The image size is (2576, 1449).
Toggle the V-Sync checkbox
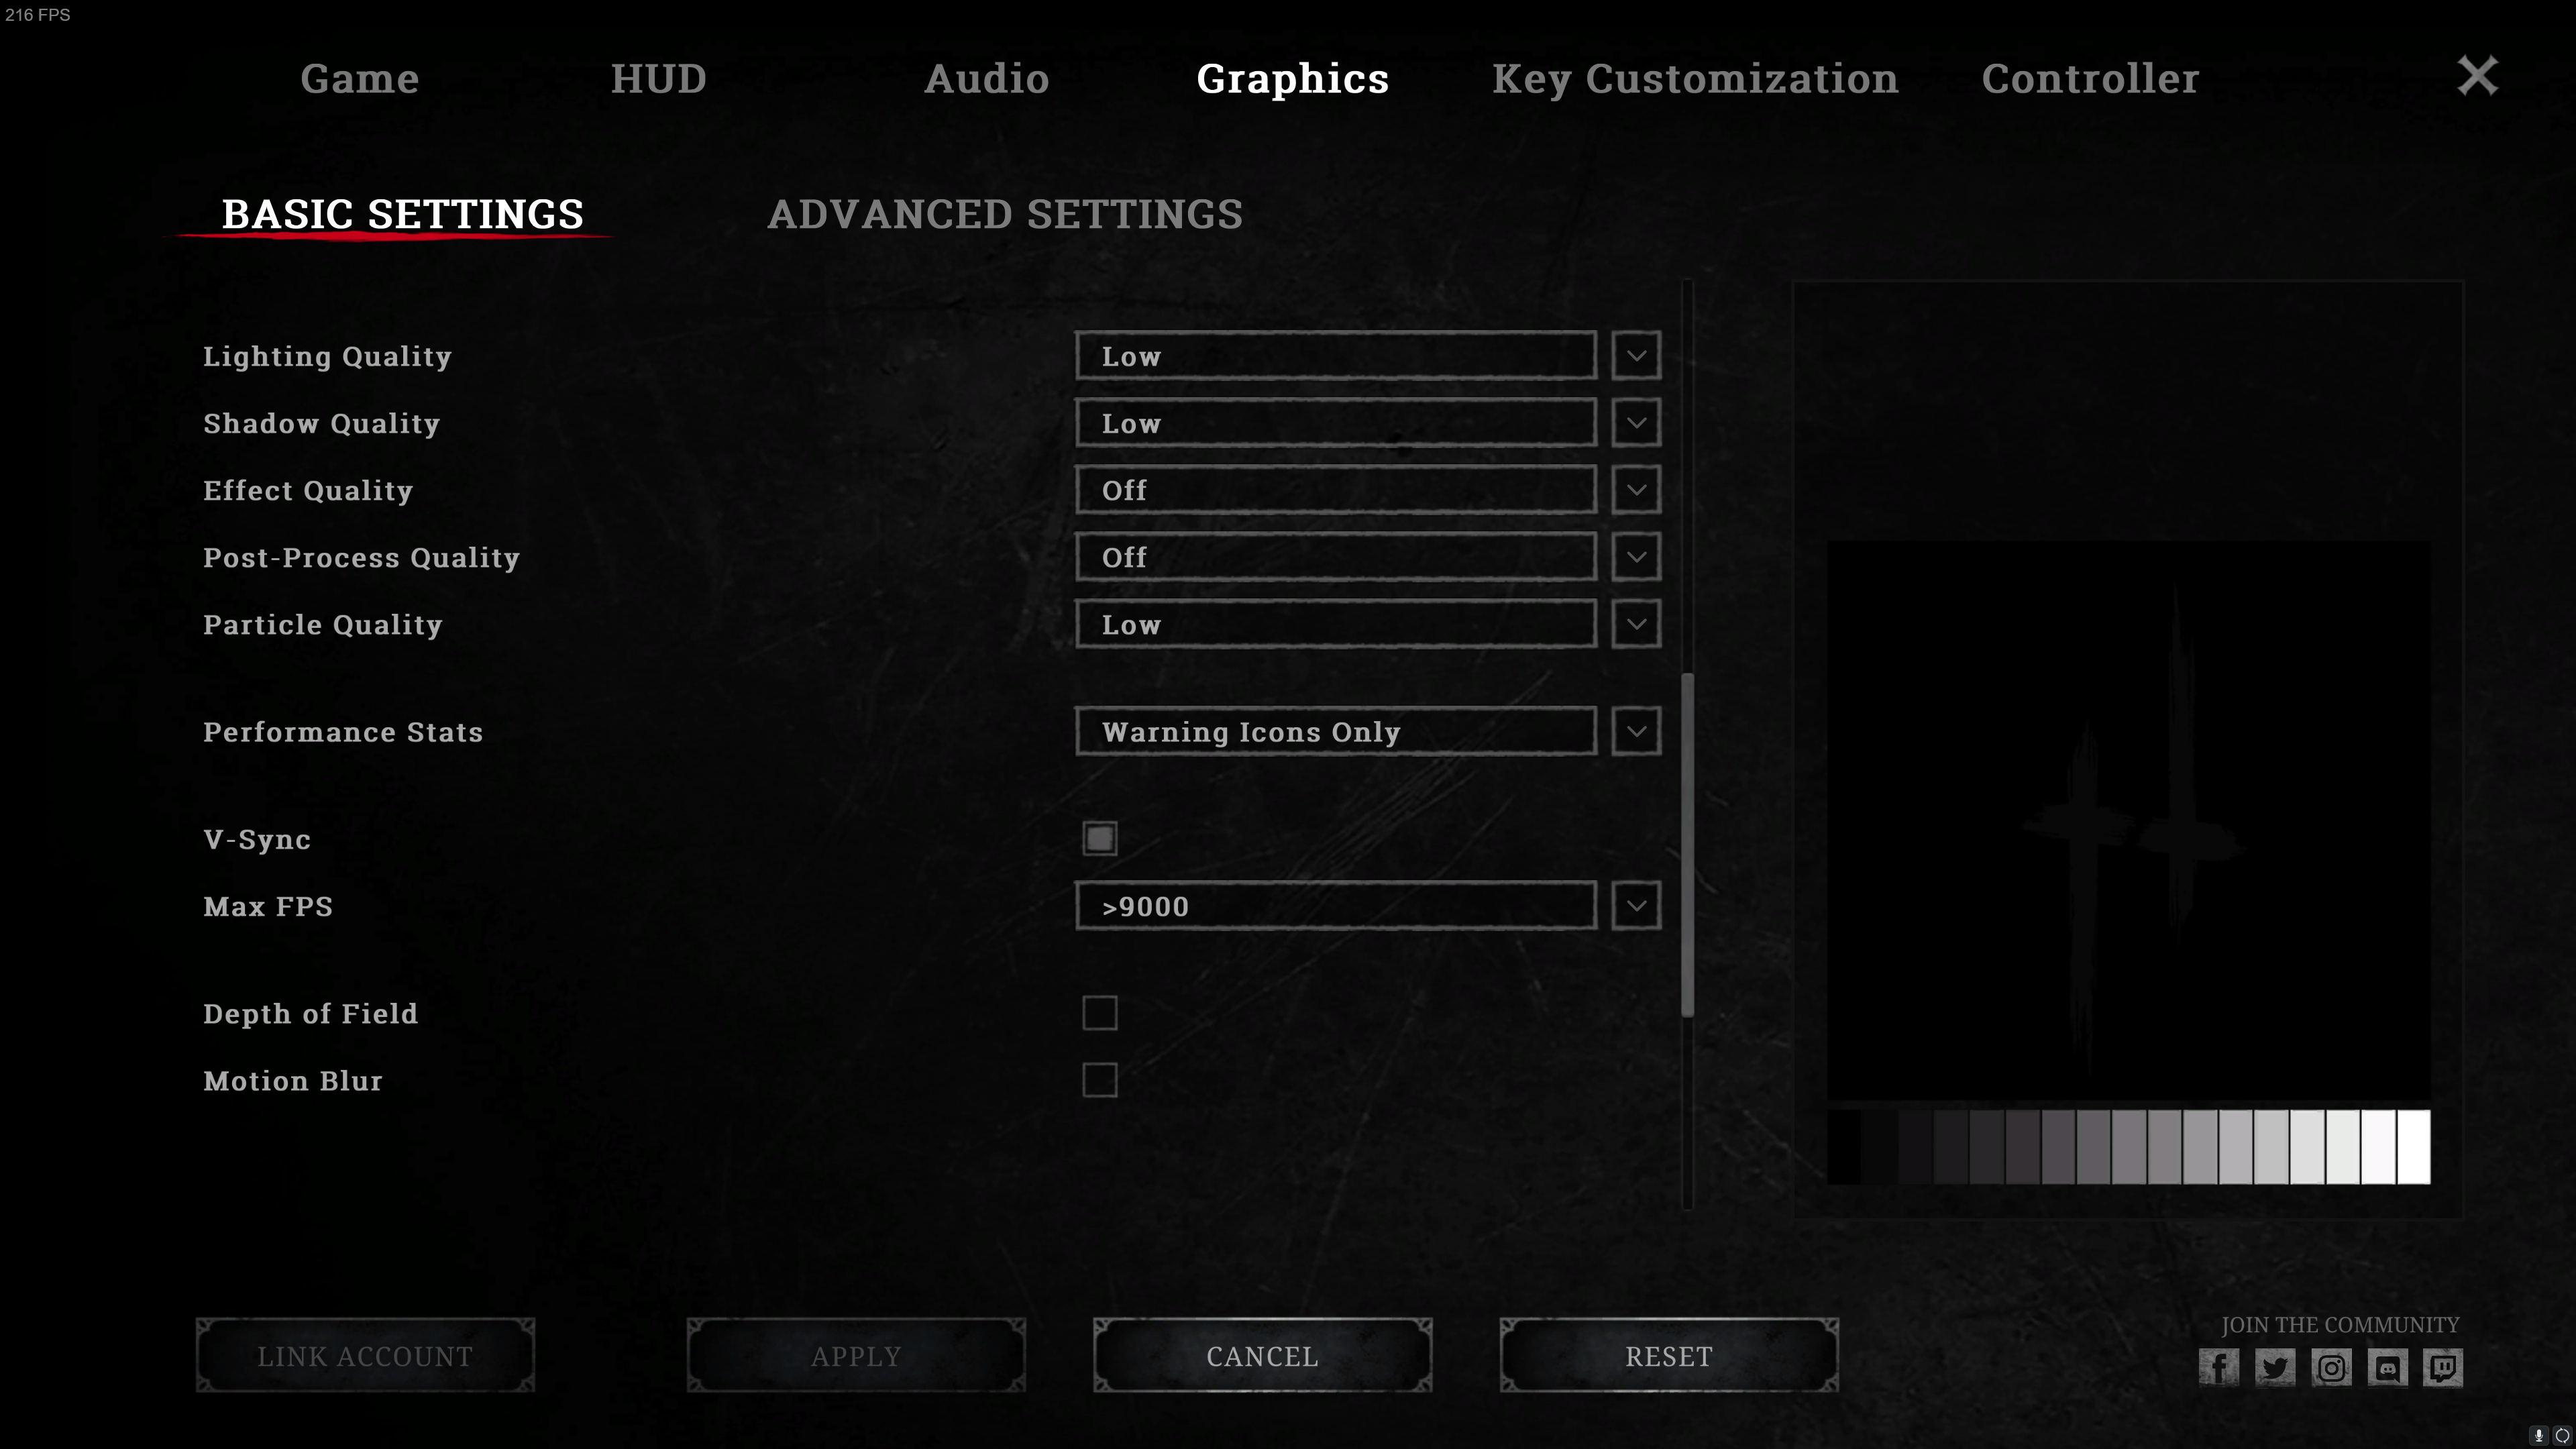click(x=1099, y=838)
